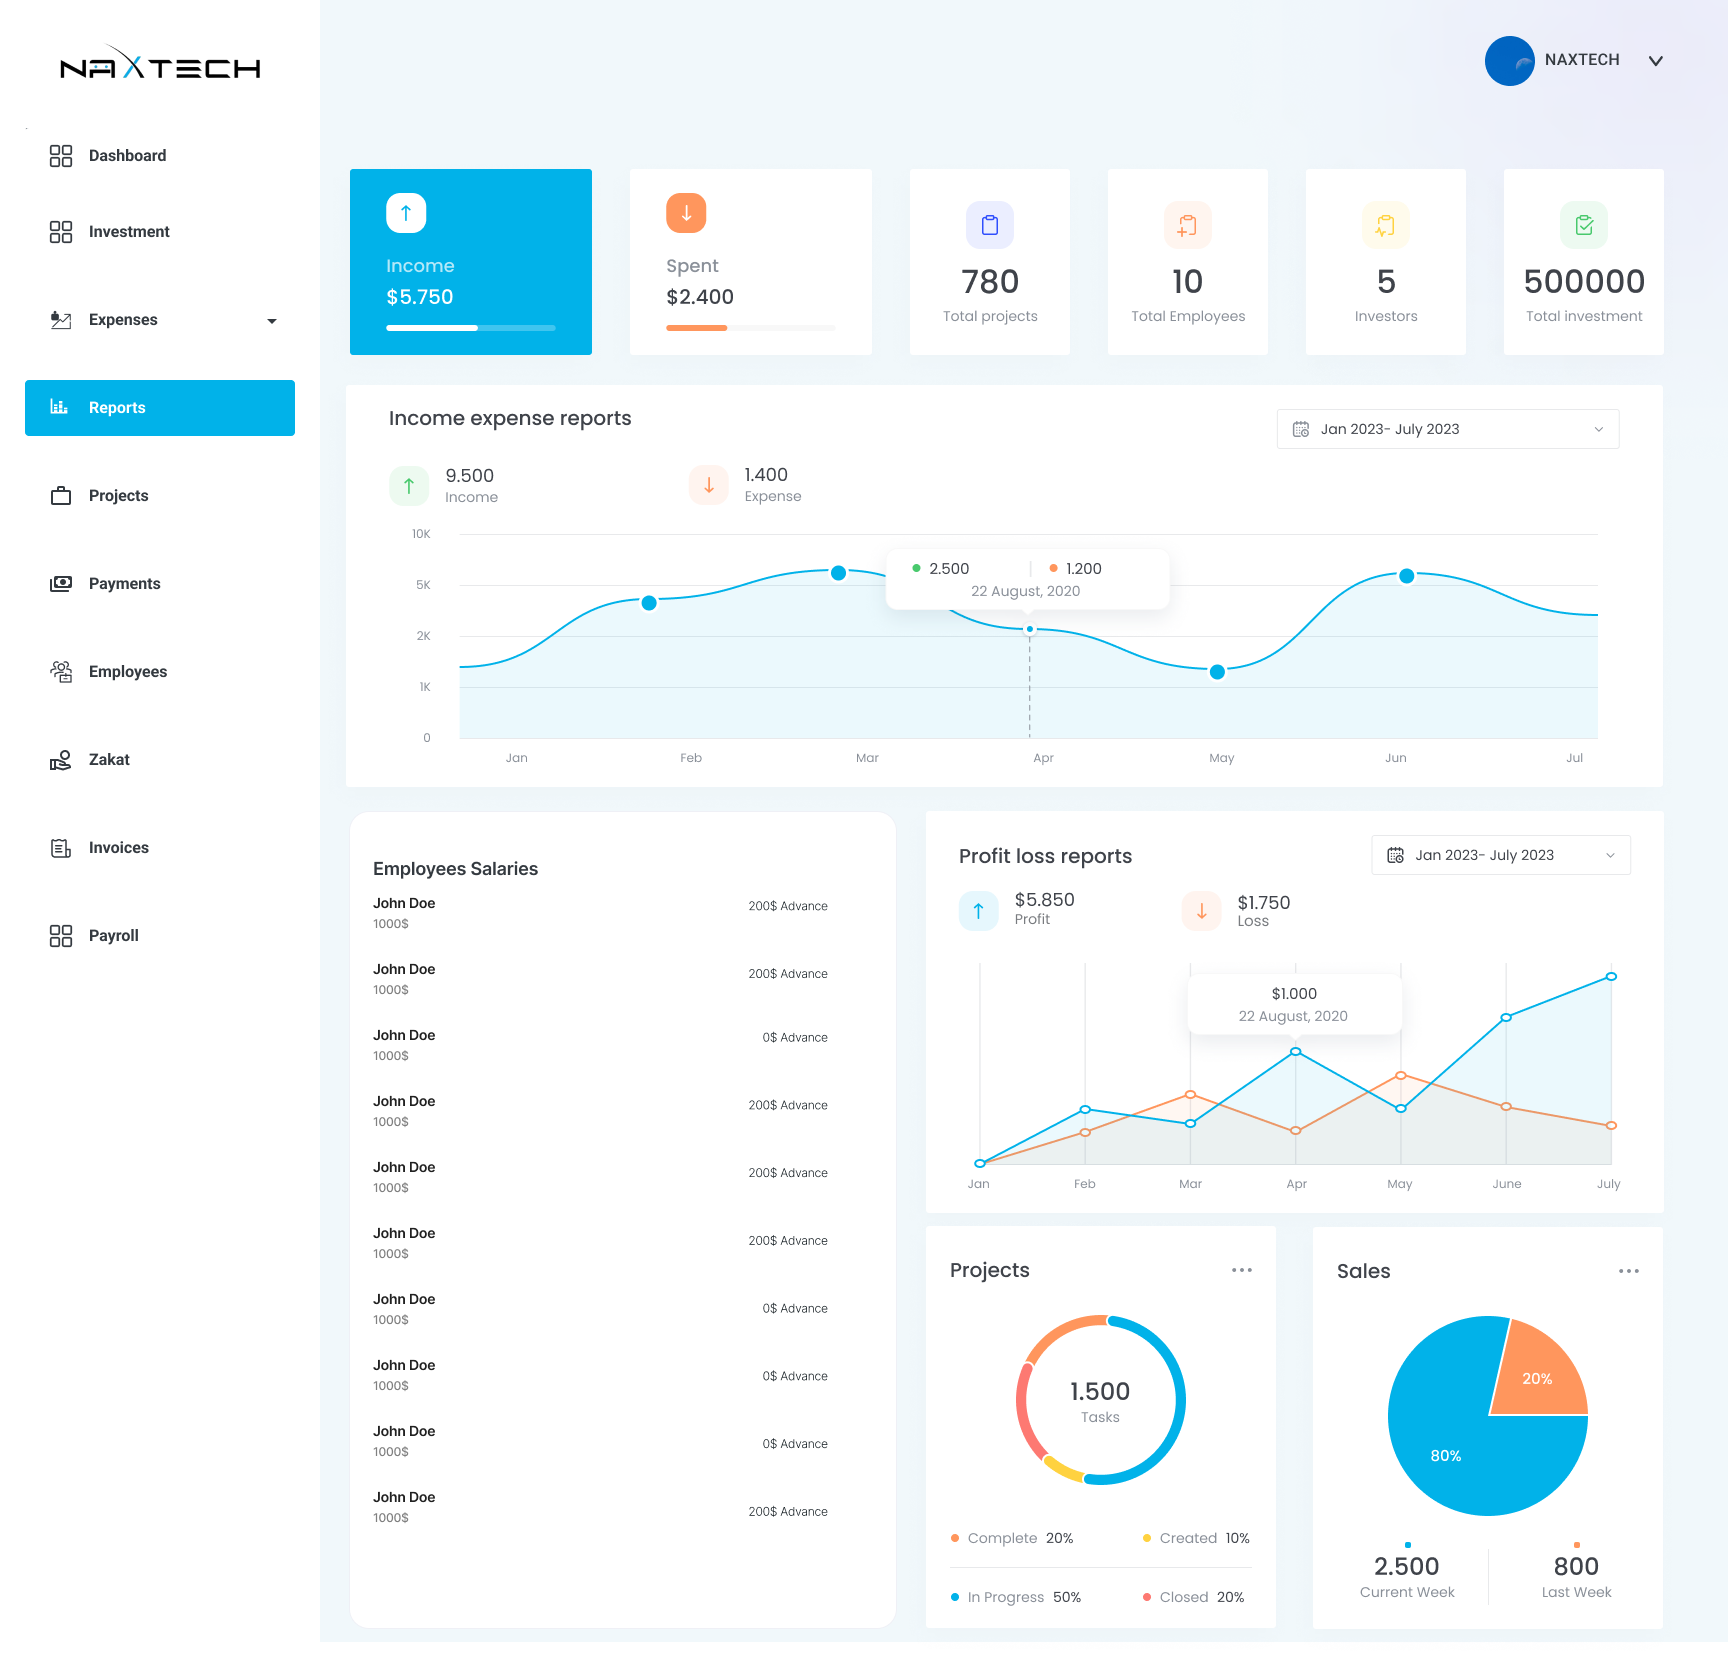1728x1661 pixels.
Task: Select the Projects briefcase icon
Action: click(x=60, y=495)
